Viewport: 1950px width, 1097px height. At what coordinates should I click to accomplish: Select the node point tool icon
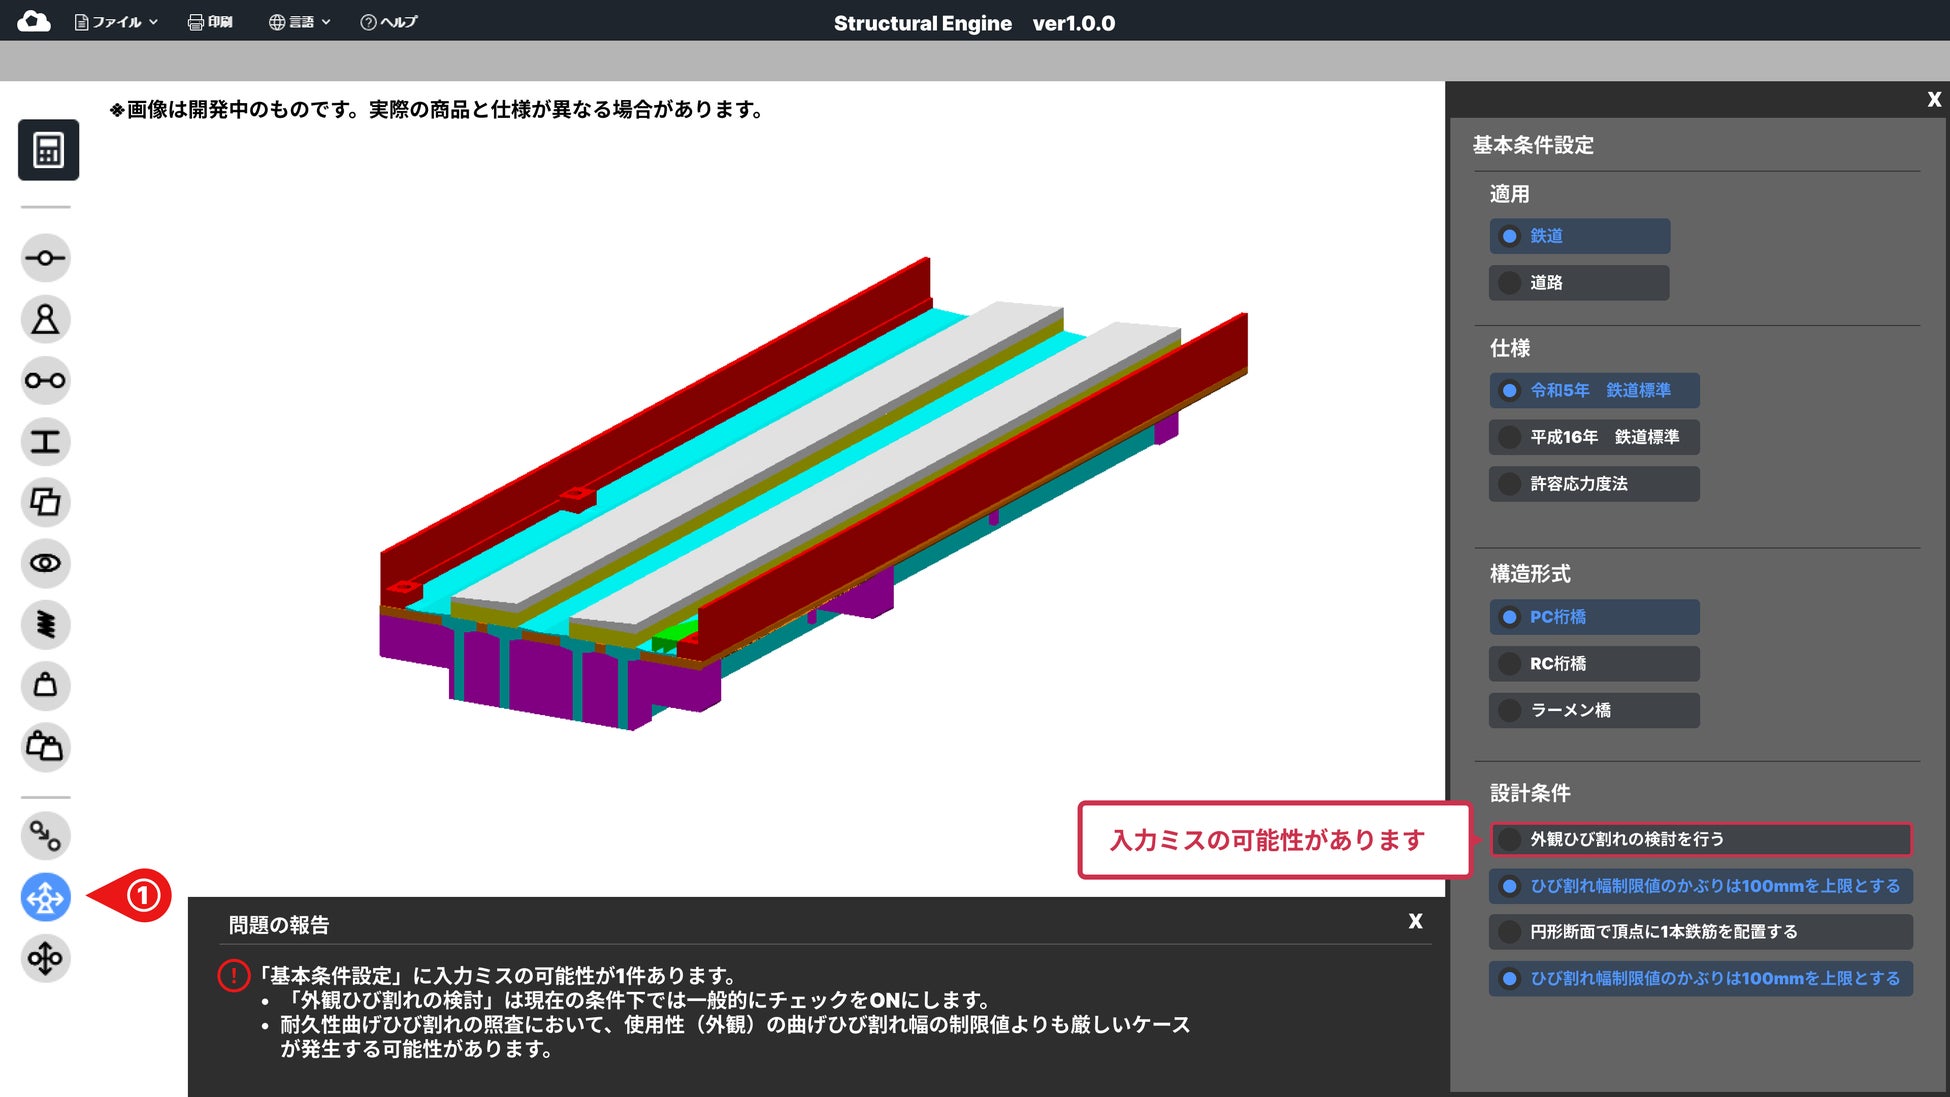(x=45, y=258)
